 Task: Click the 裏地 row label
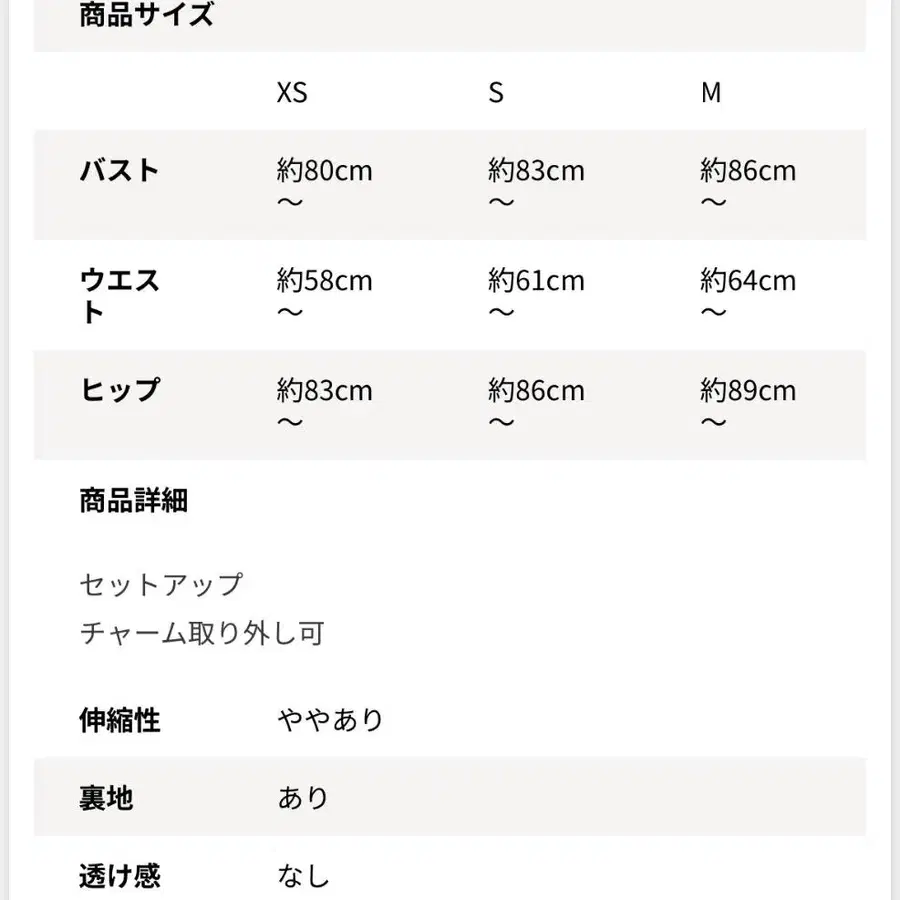(106, 798)
